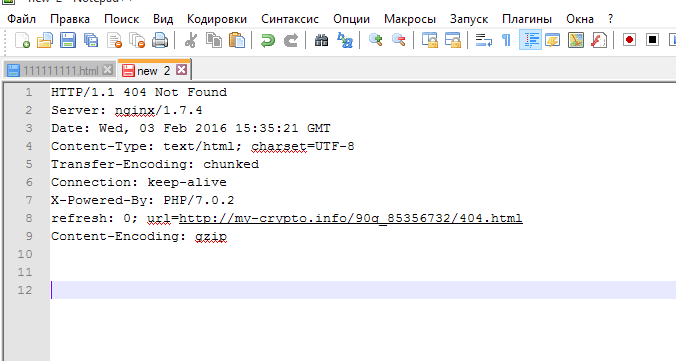
Task: Open the Макросы menu
Action: (x=410, y=19)
